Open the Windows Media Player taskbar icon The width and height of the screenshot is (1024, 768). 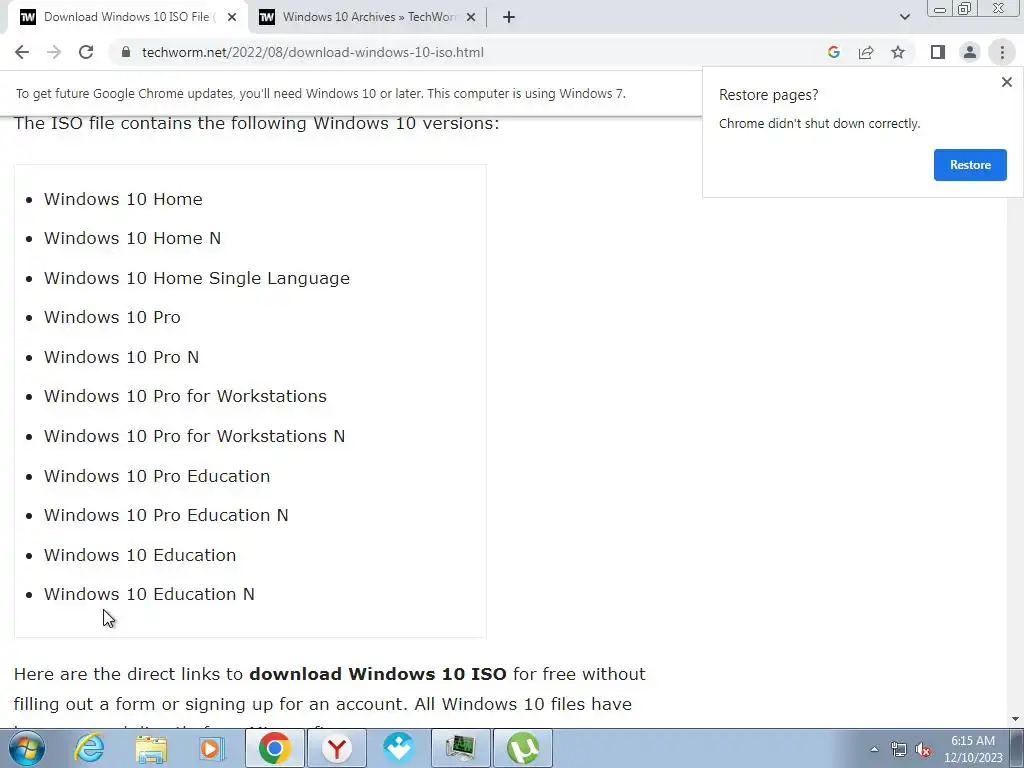212,748
